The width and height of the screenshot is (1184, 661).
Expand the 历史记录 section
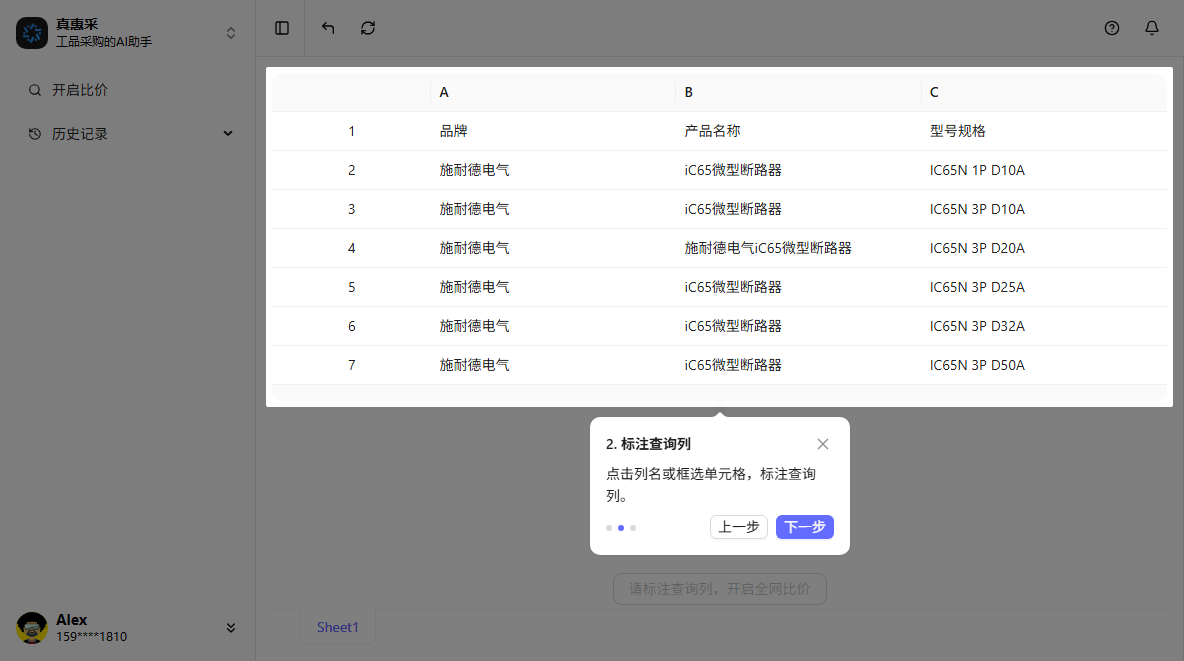click(227, 133)
